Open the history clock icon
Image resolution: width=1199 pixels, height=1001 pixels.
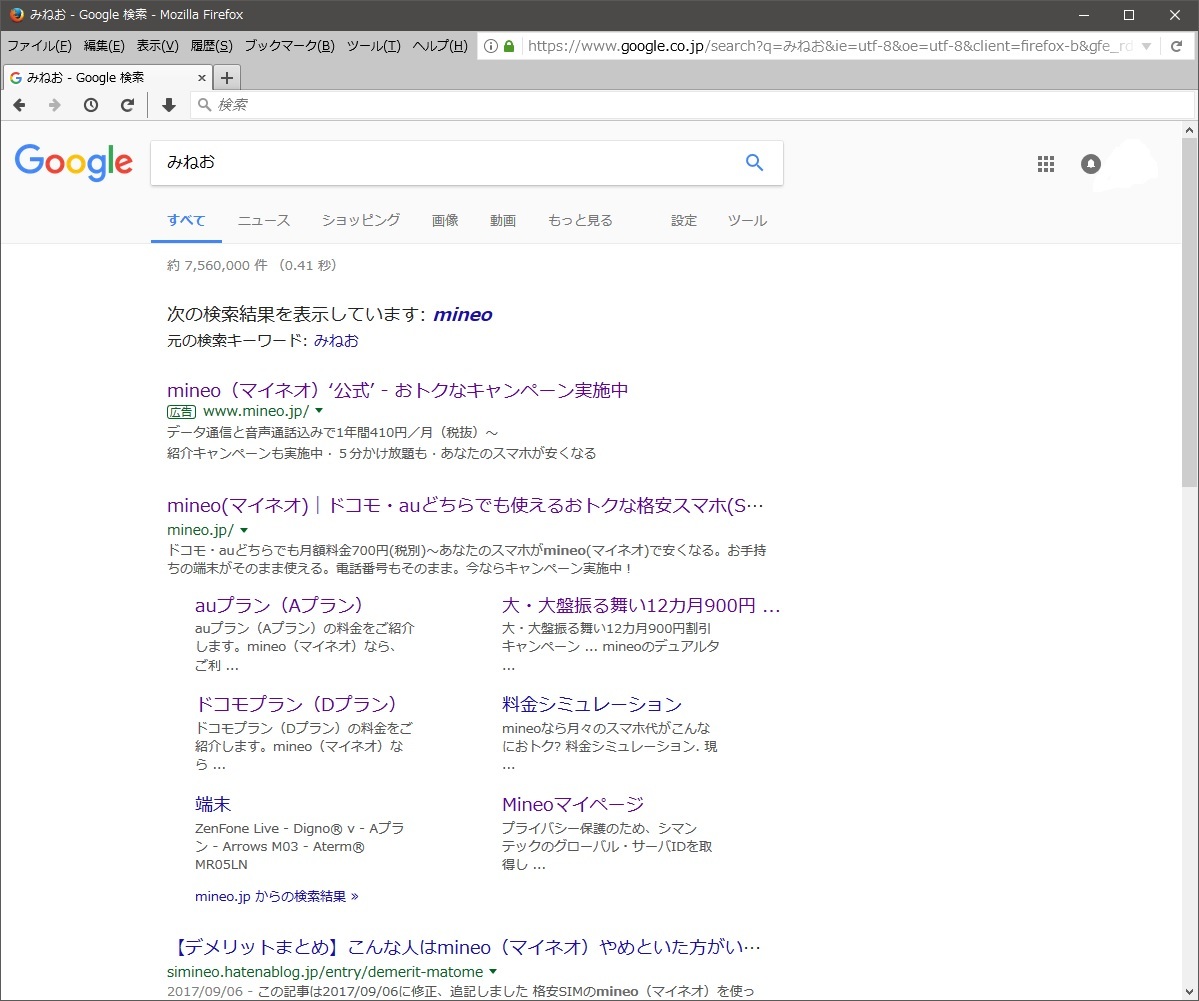click(91, 105)
